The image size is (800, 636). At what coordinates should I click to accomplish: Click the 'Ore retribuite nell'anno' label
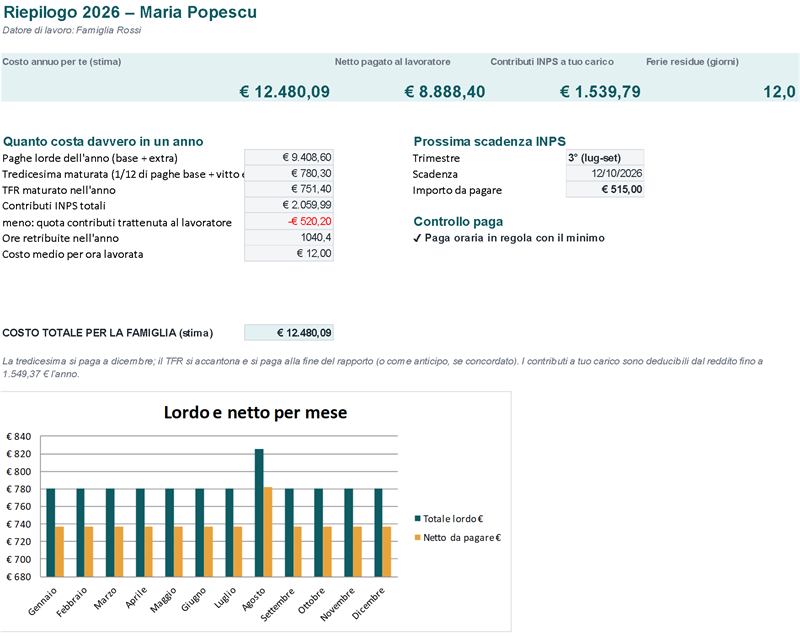click(60, 238)
